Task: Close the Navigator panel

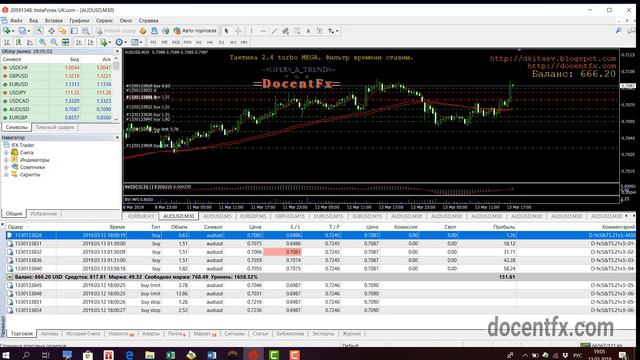Action: pyautogui.click(x=117, y=138)
